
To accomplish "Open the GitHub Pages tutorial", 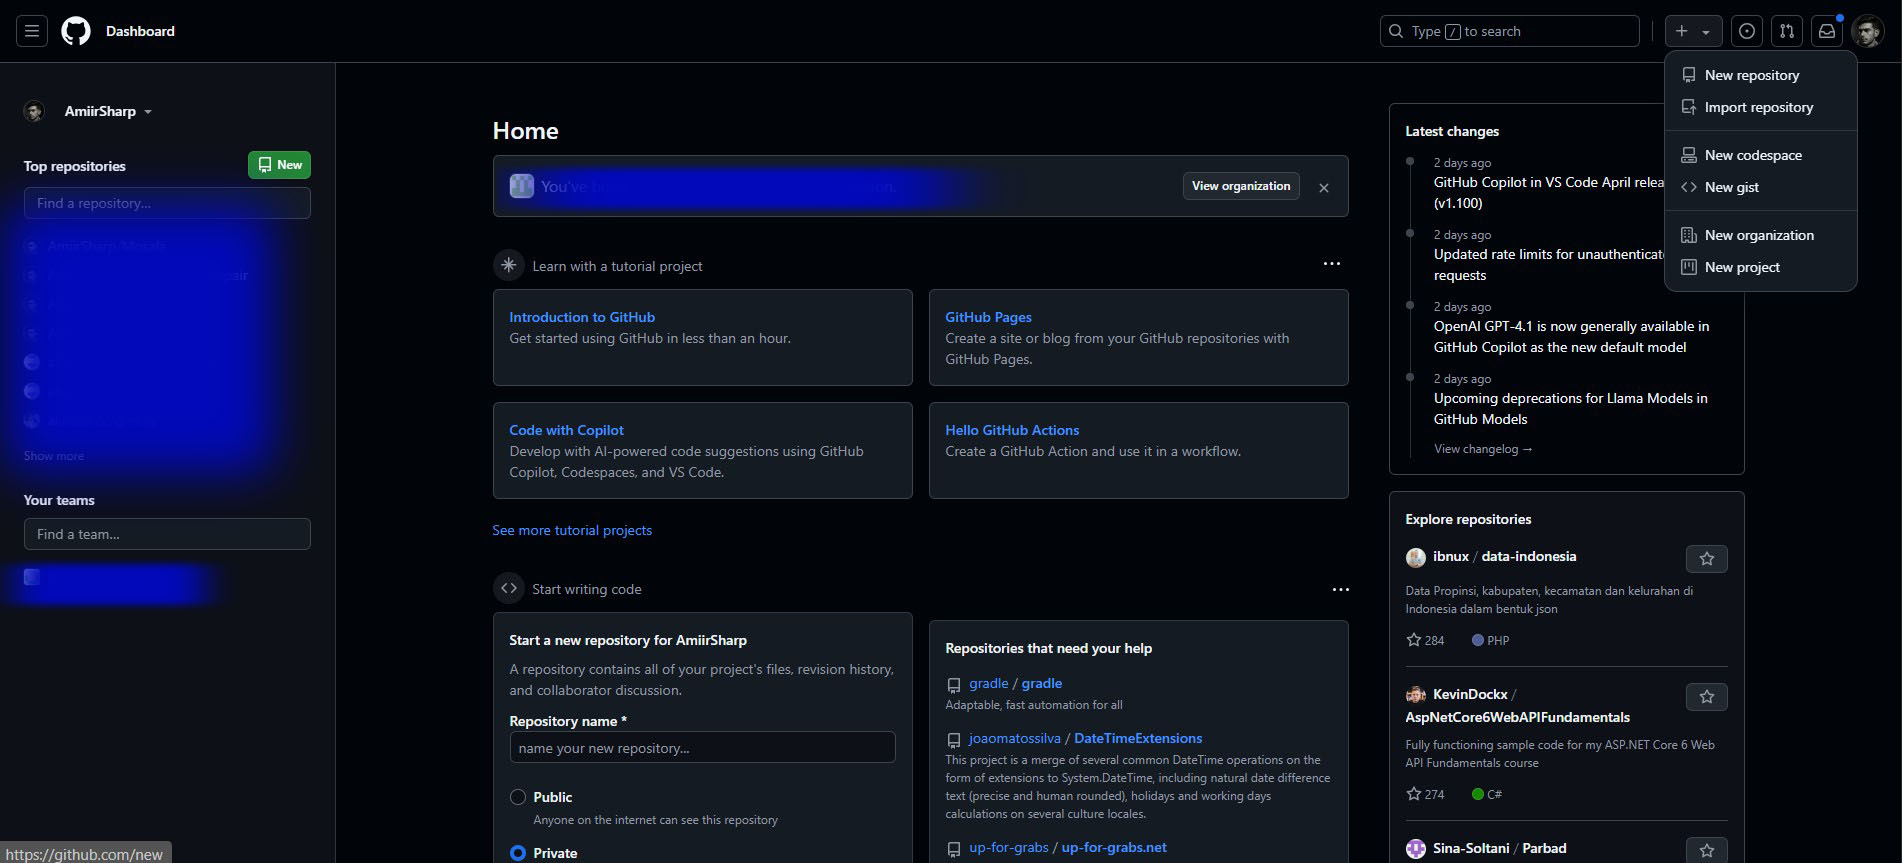I will (988, 317).
